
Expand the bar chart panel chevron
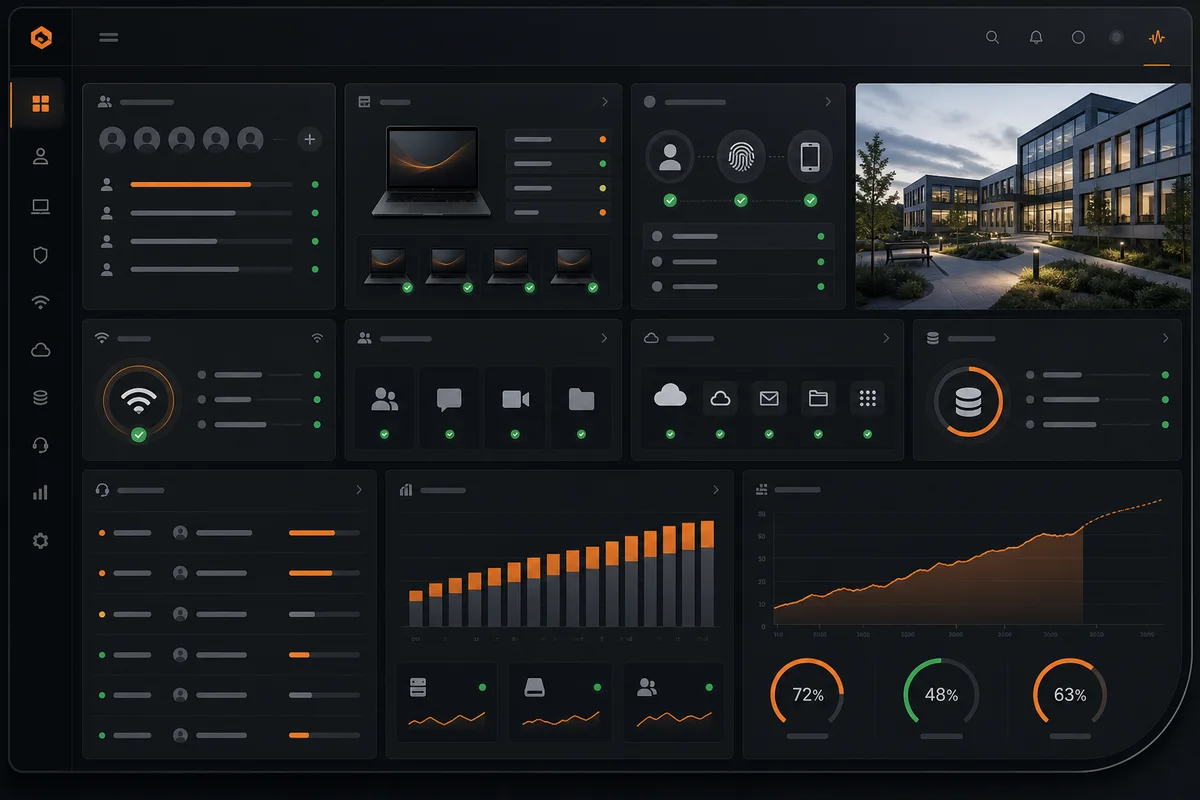click(x=716, y=490)
